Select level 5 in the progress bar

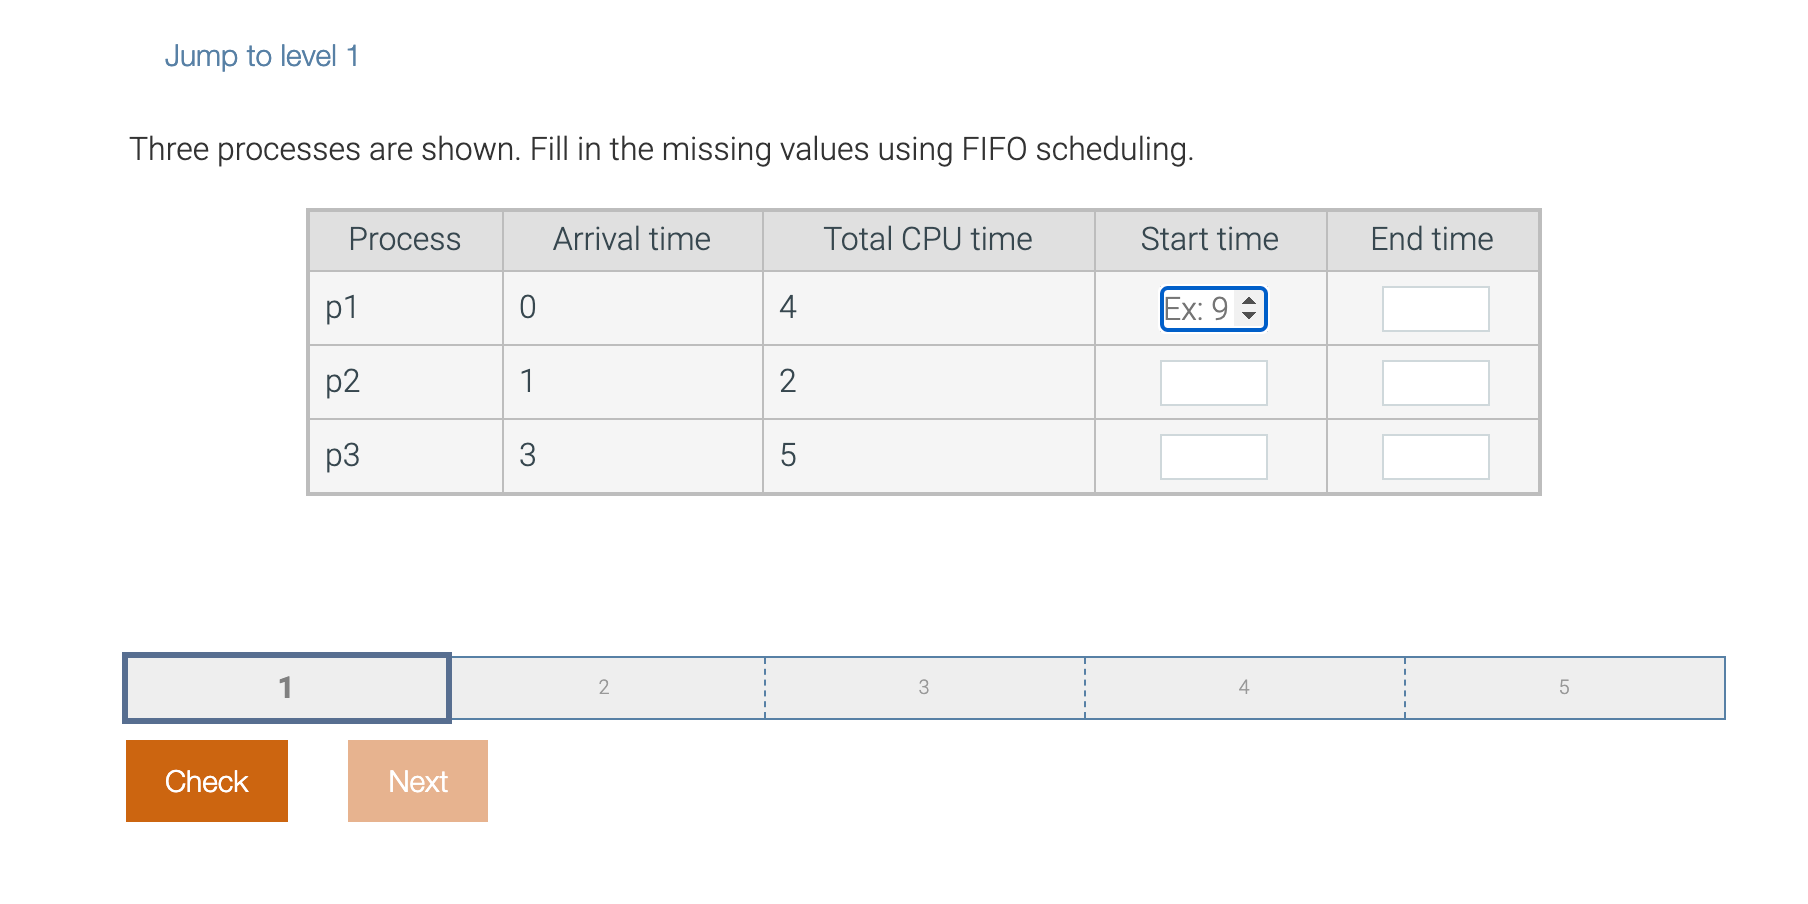pos(1564,687)
